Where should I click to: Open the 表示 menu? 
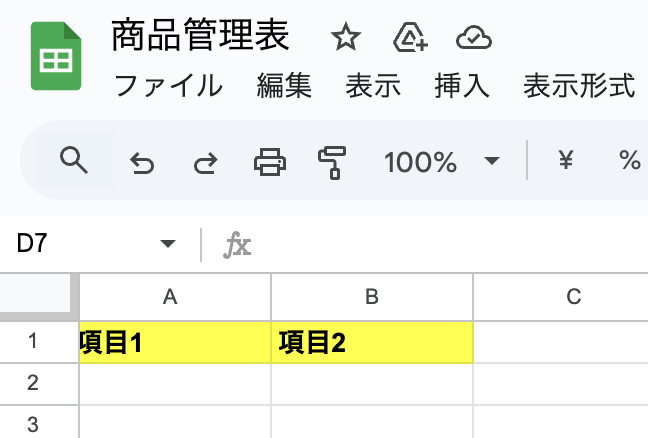point(373,86)
